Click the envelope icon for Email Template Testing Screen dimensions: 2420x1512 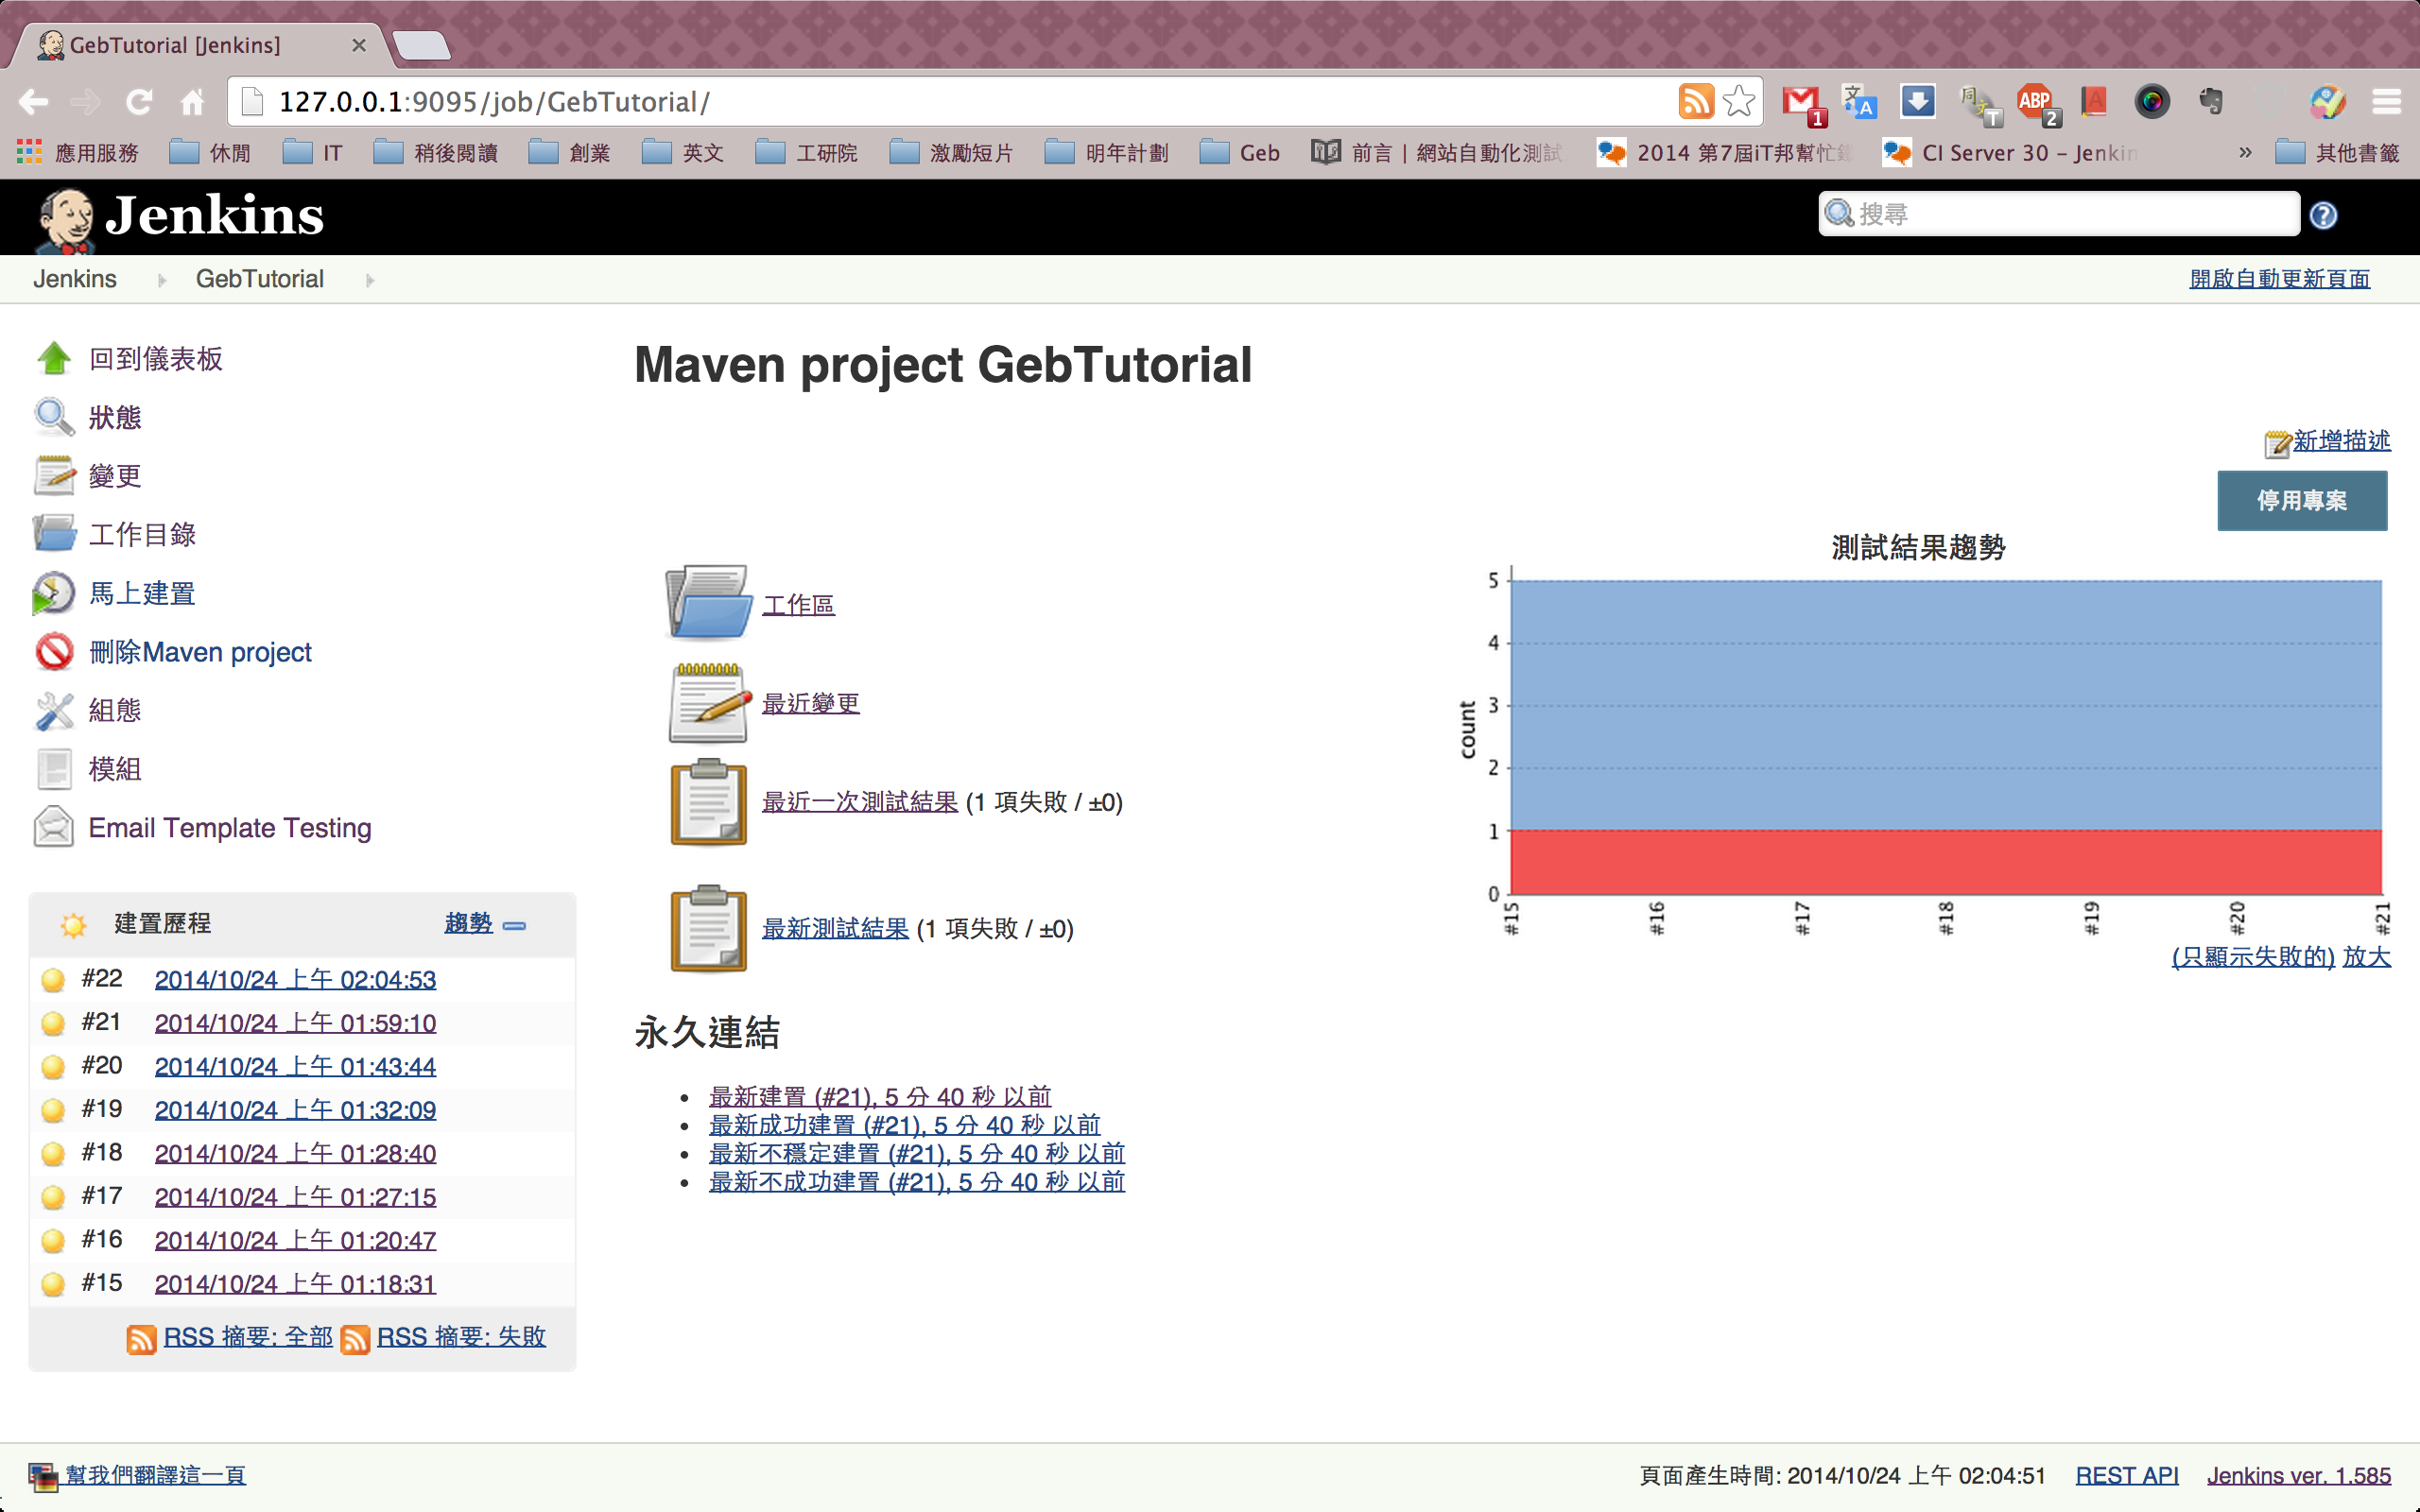pyautogui.click(x=54, y=827)
